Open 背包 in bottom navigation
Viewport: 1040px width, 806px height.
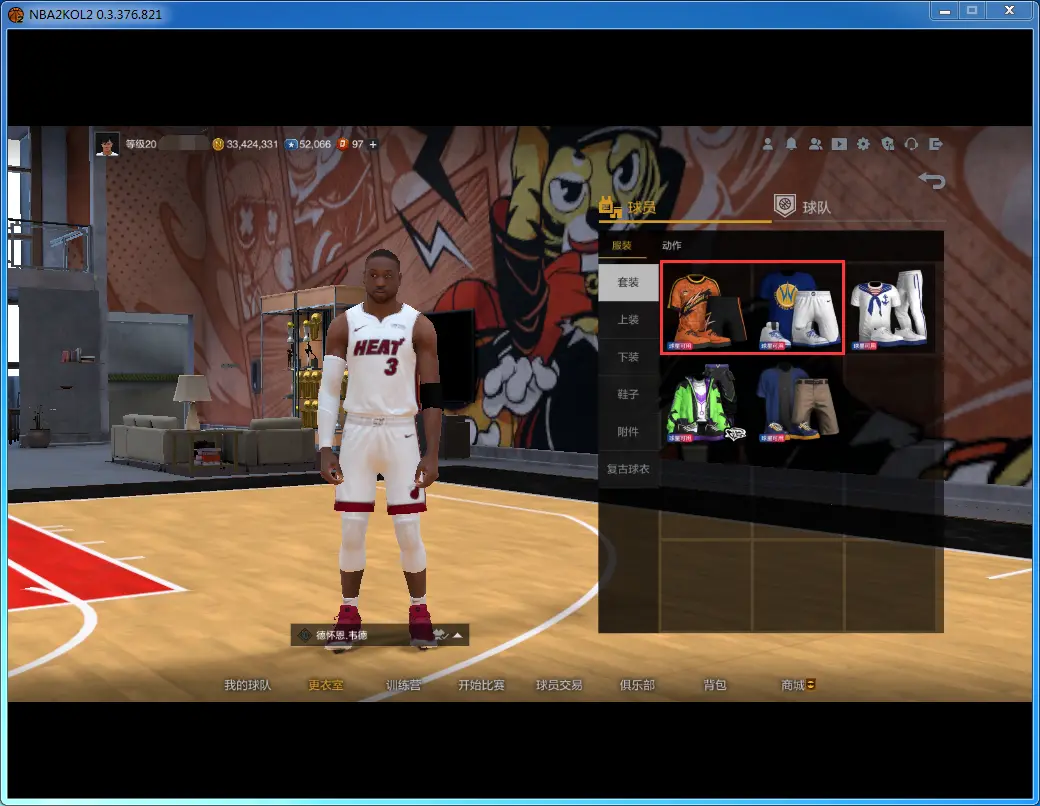coord(715,685)
